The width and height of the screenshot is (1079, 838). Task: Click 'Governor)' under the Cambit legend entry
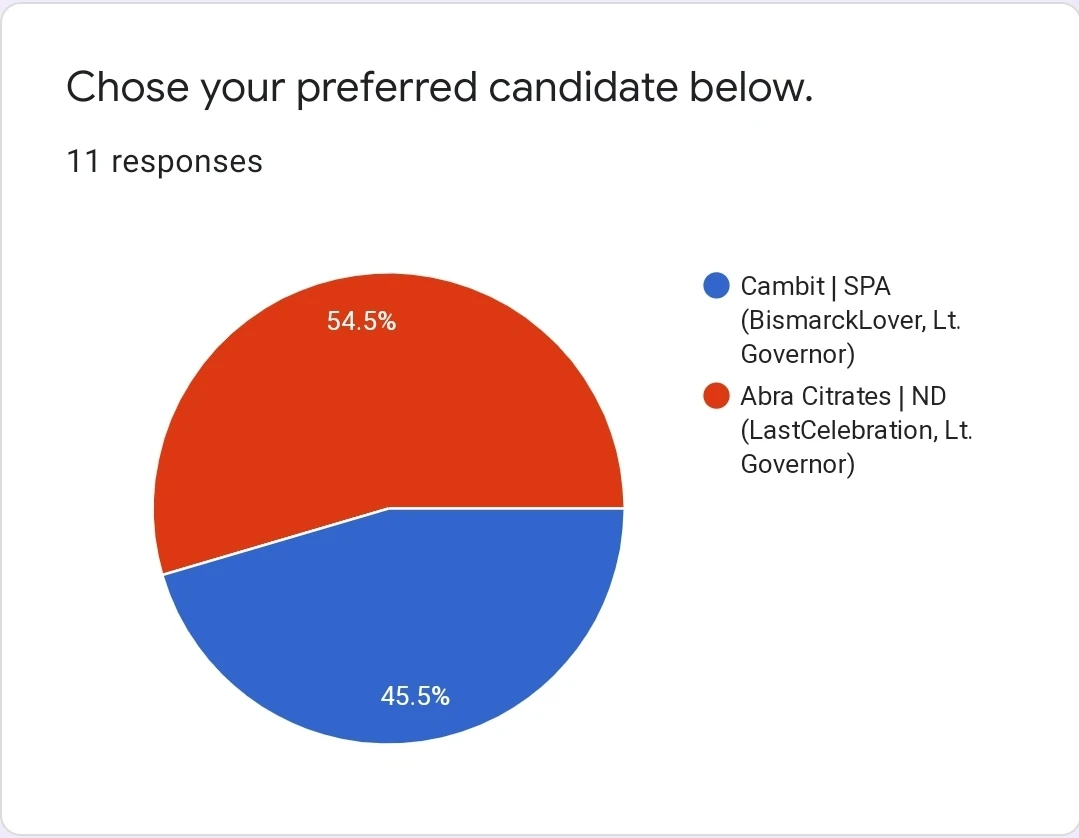tap(797, 354)
